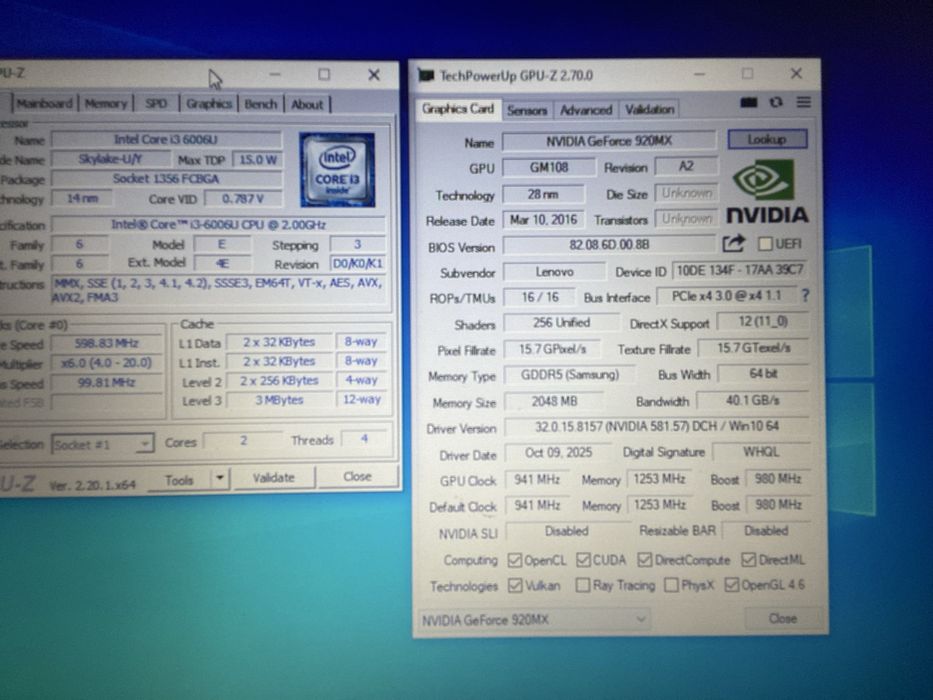This screenshot has width=933, height=700.
Task: Click the Intel Core i3 badge
Action: tap(337, 170)
